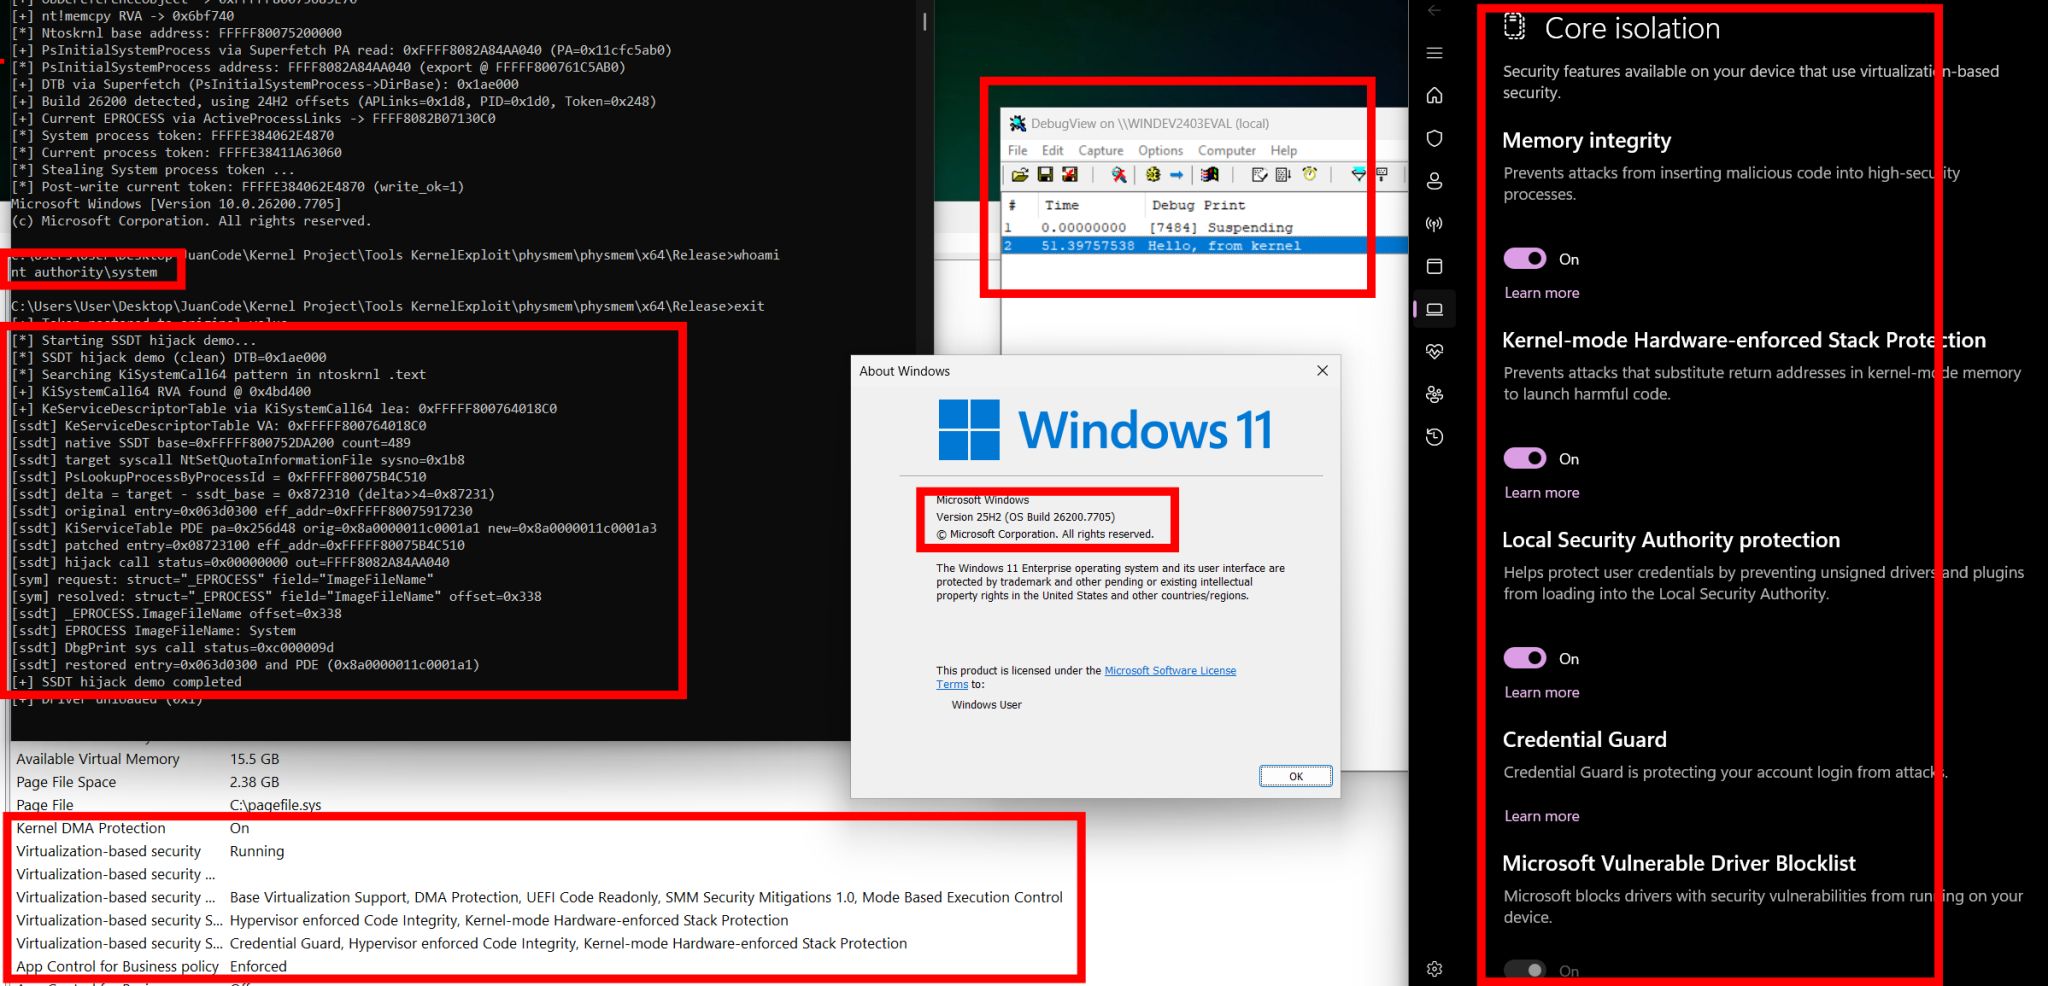
Task: Click the 'Starting SSDT hijack demo...' console line
Action: point(134,340)
